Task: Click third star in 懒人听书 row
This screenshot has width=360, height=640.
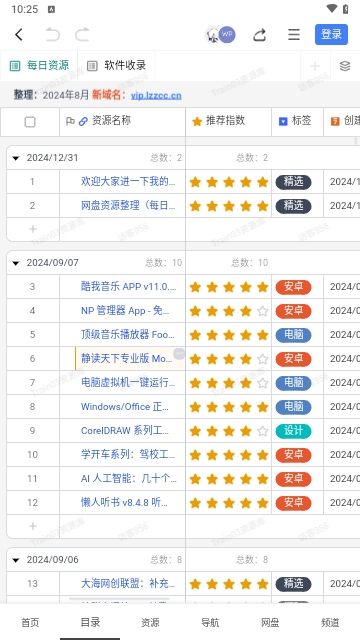Action: [x=229, y=503]
